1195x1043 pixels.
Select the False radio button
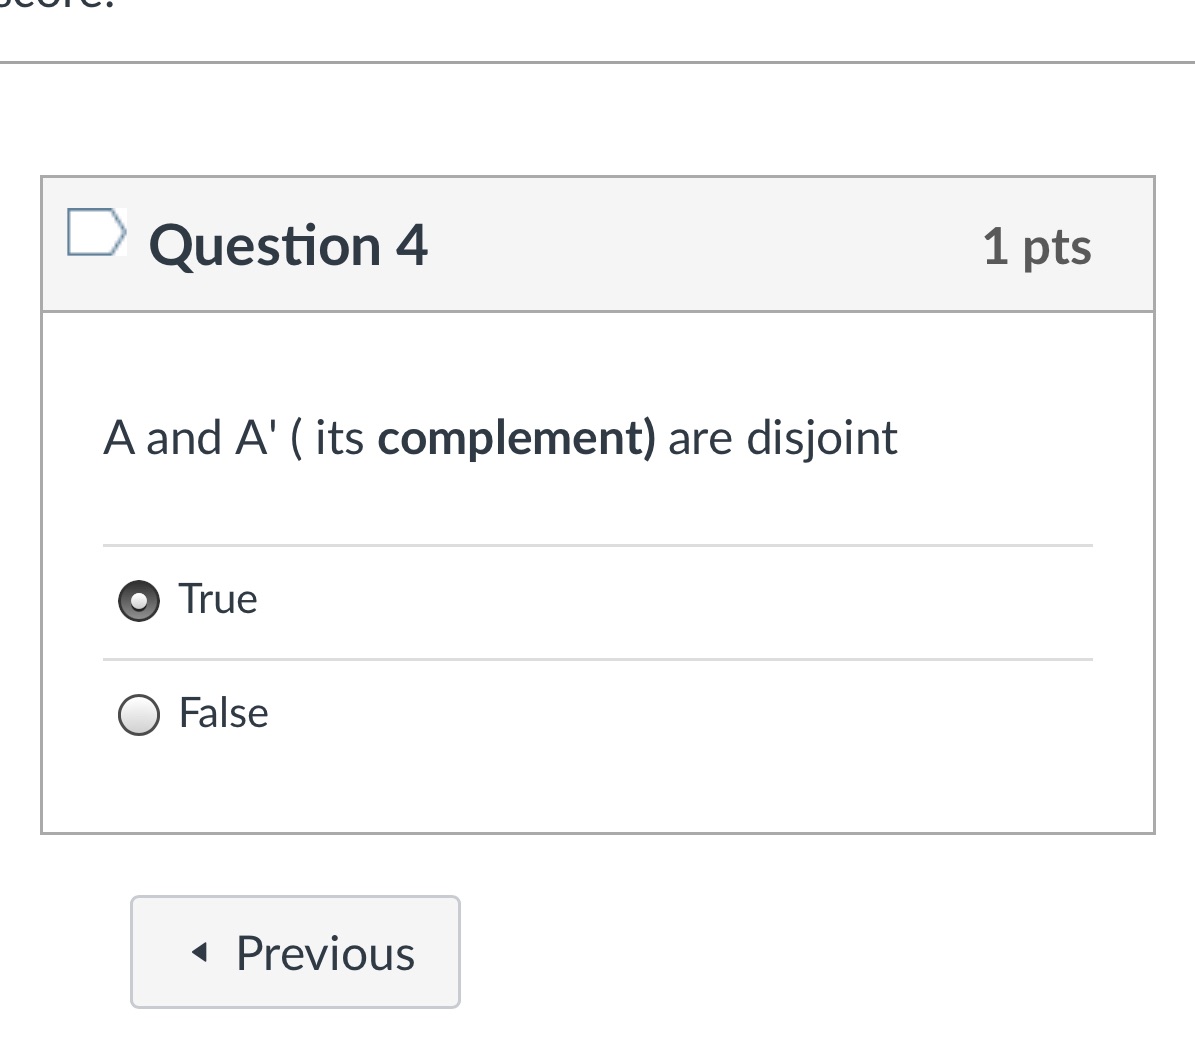click(x=138, y=714)
